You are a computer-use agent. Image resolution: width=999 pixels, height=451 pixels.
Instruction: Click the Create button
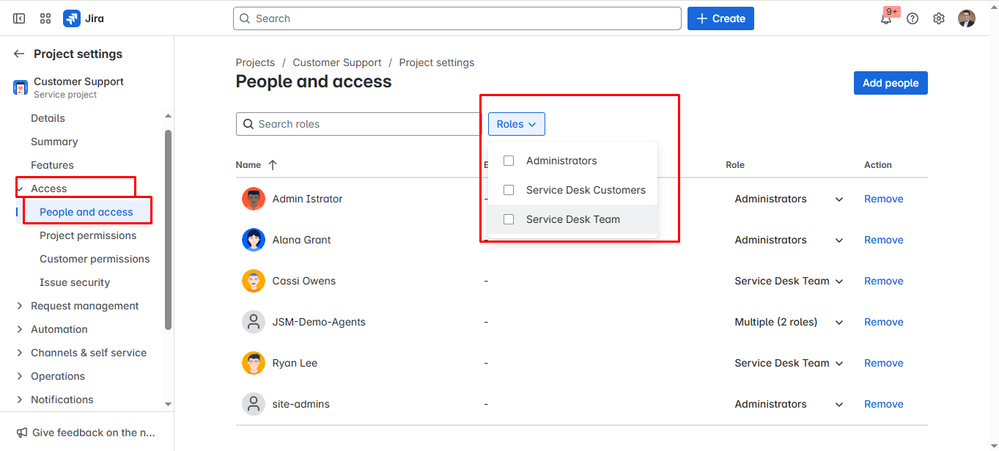(721, 18)
